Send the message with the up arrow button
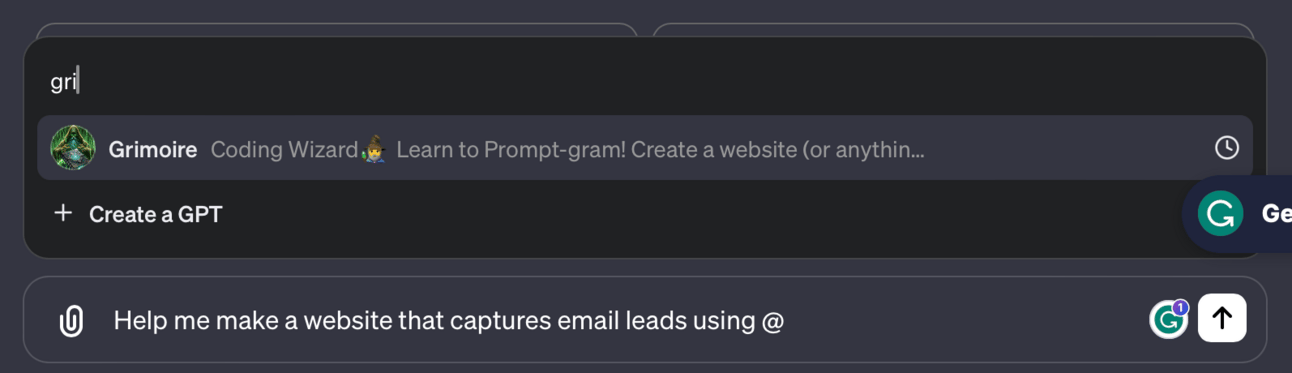Viewport: 1292px width, 373px height. tap(1221, 318)
